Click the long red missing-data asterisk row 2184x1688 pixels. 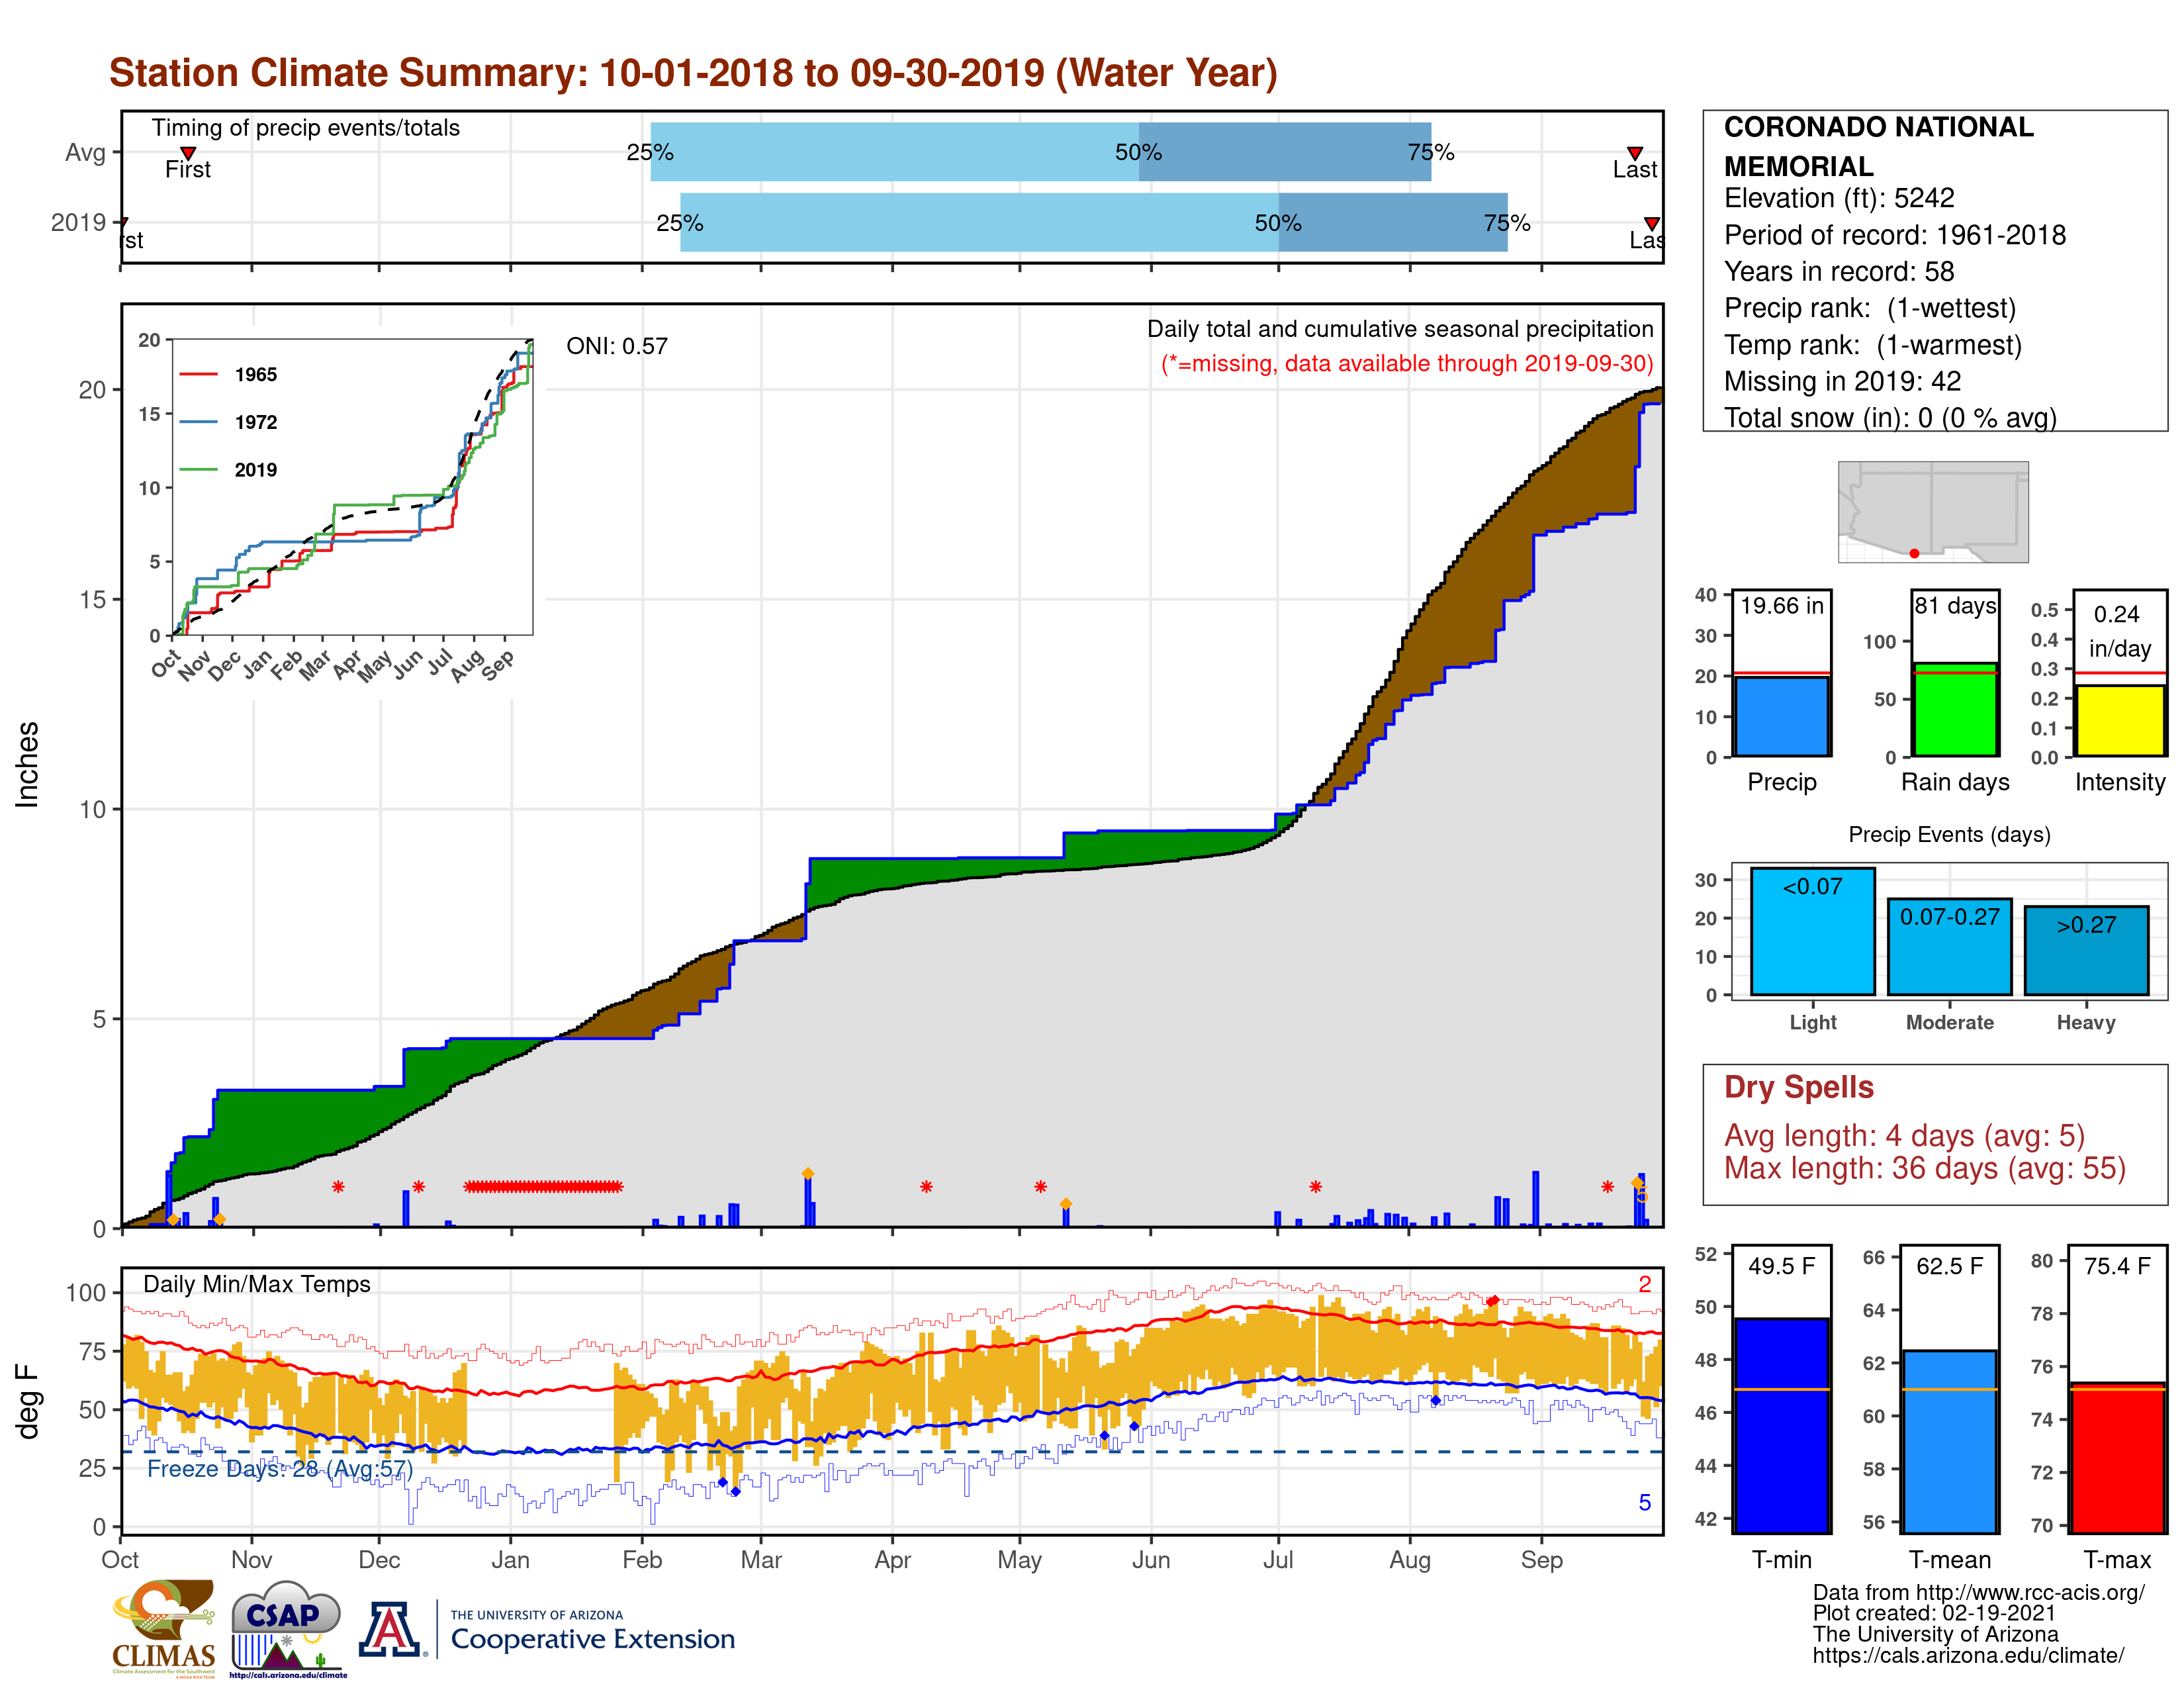[x=543, y=1187]
